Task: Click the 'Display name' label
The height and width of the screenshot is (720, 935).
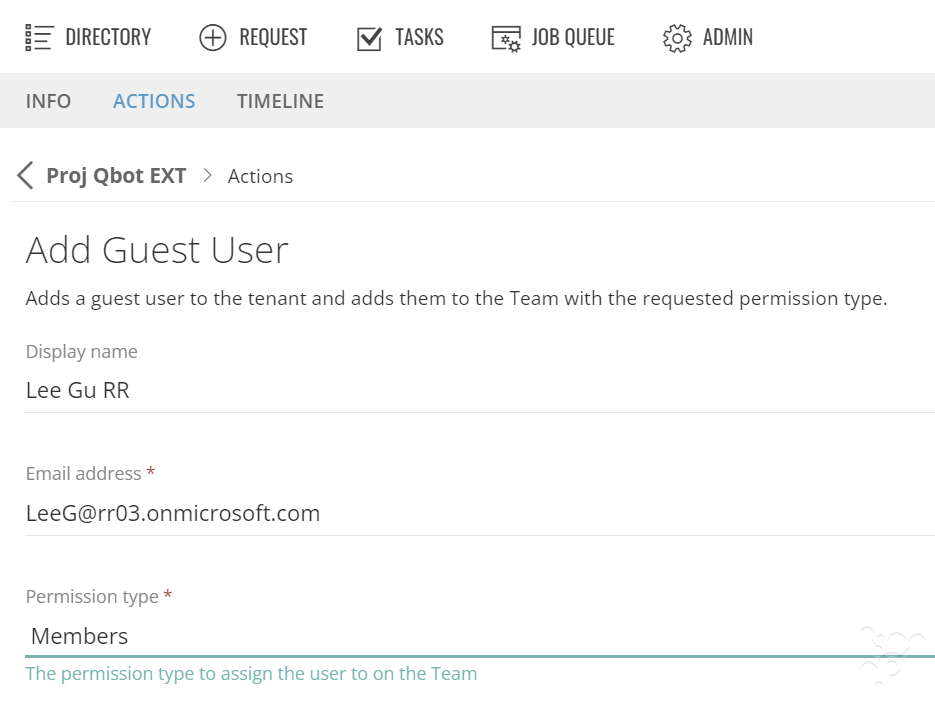Action: tap(82, 351)
